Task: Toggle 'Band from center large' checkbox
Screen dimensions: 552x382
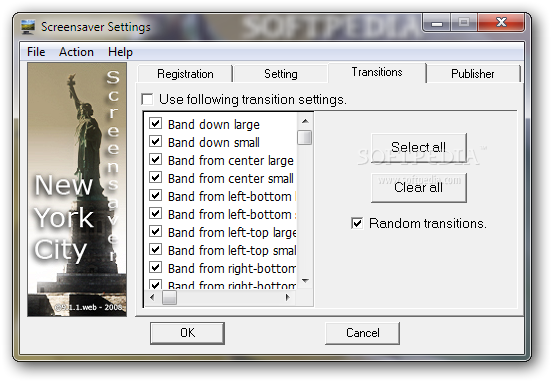Action: [155, 159]
